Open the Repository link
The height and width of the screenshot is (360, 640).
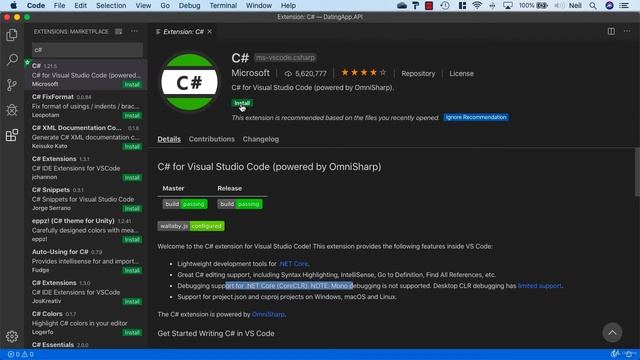(x=418, y=73)
